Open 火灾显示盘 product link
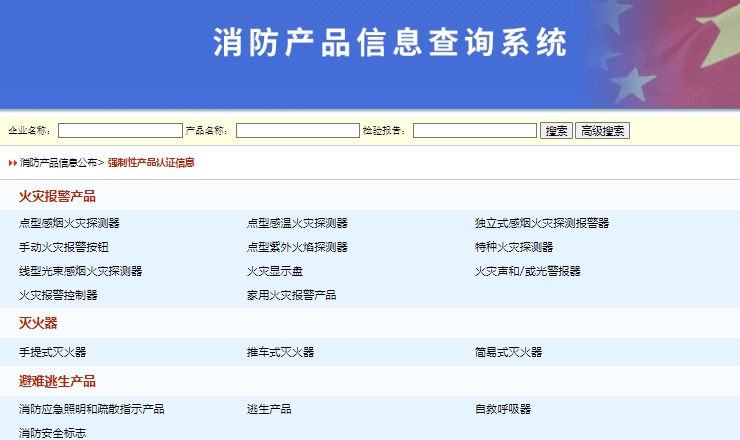The height and width of the screenshot is (440, 740). tap(275, 271)
